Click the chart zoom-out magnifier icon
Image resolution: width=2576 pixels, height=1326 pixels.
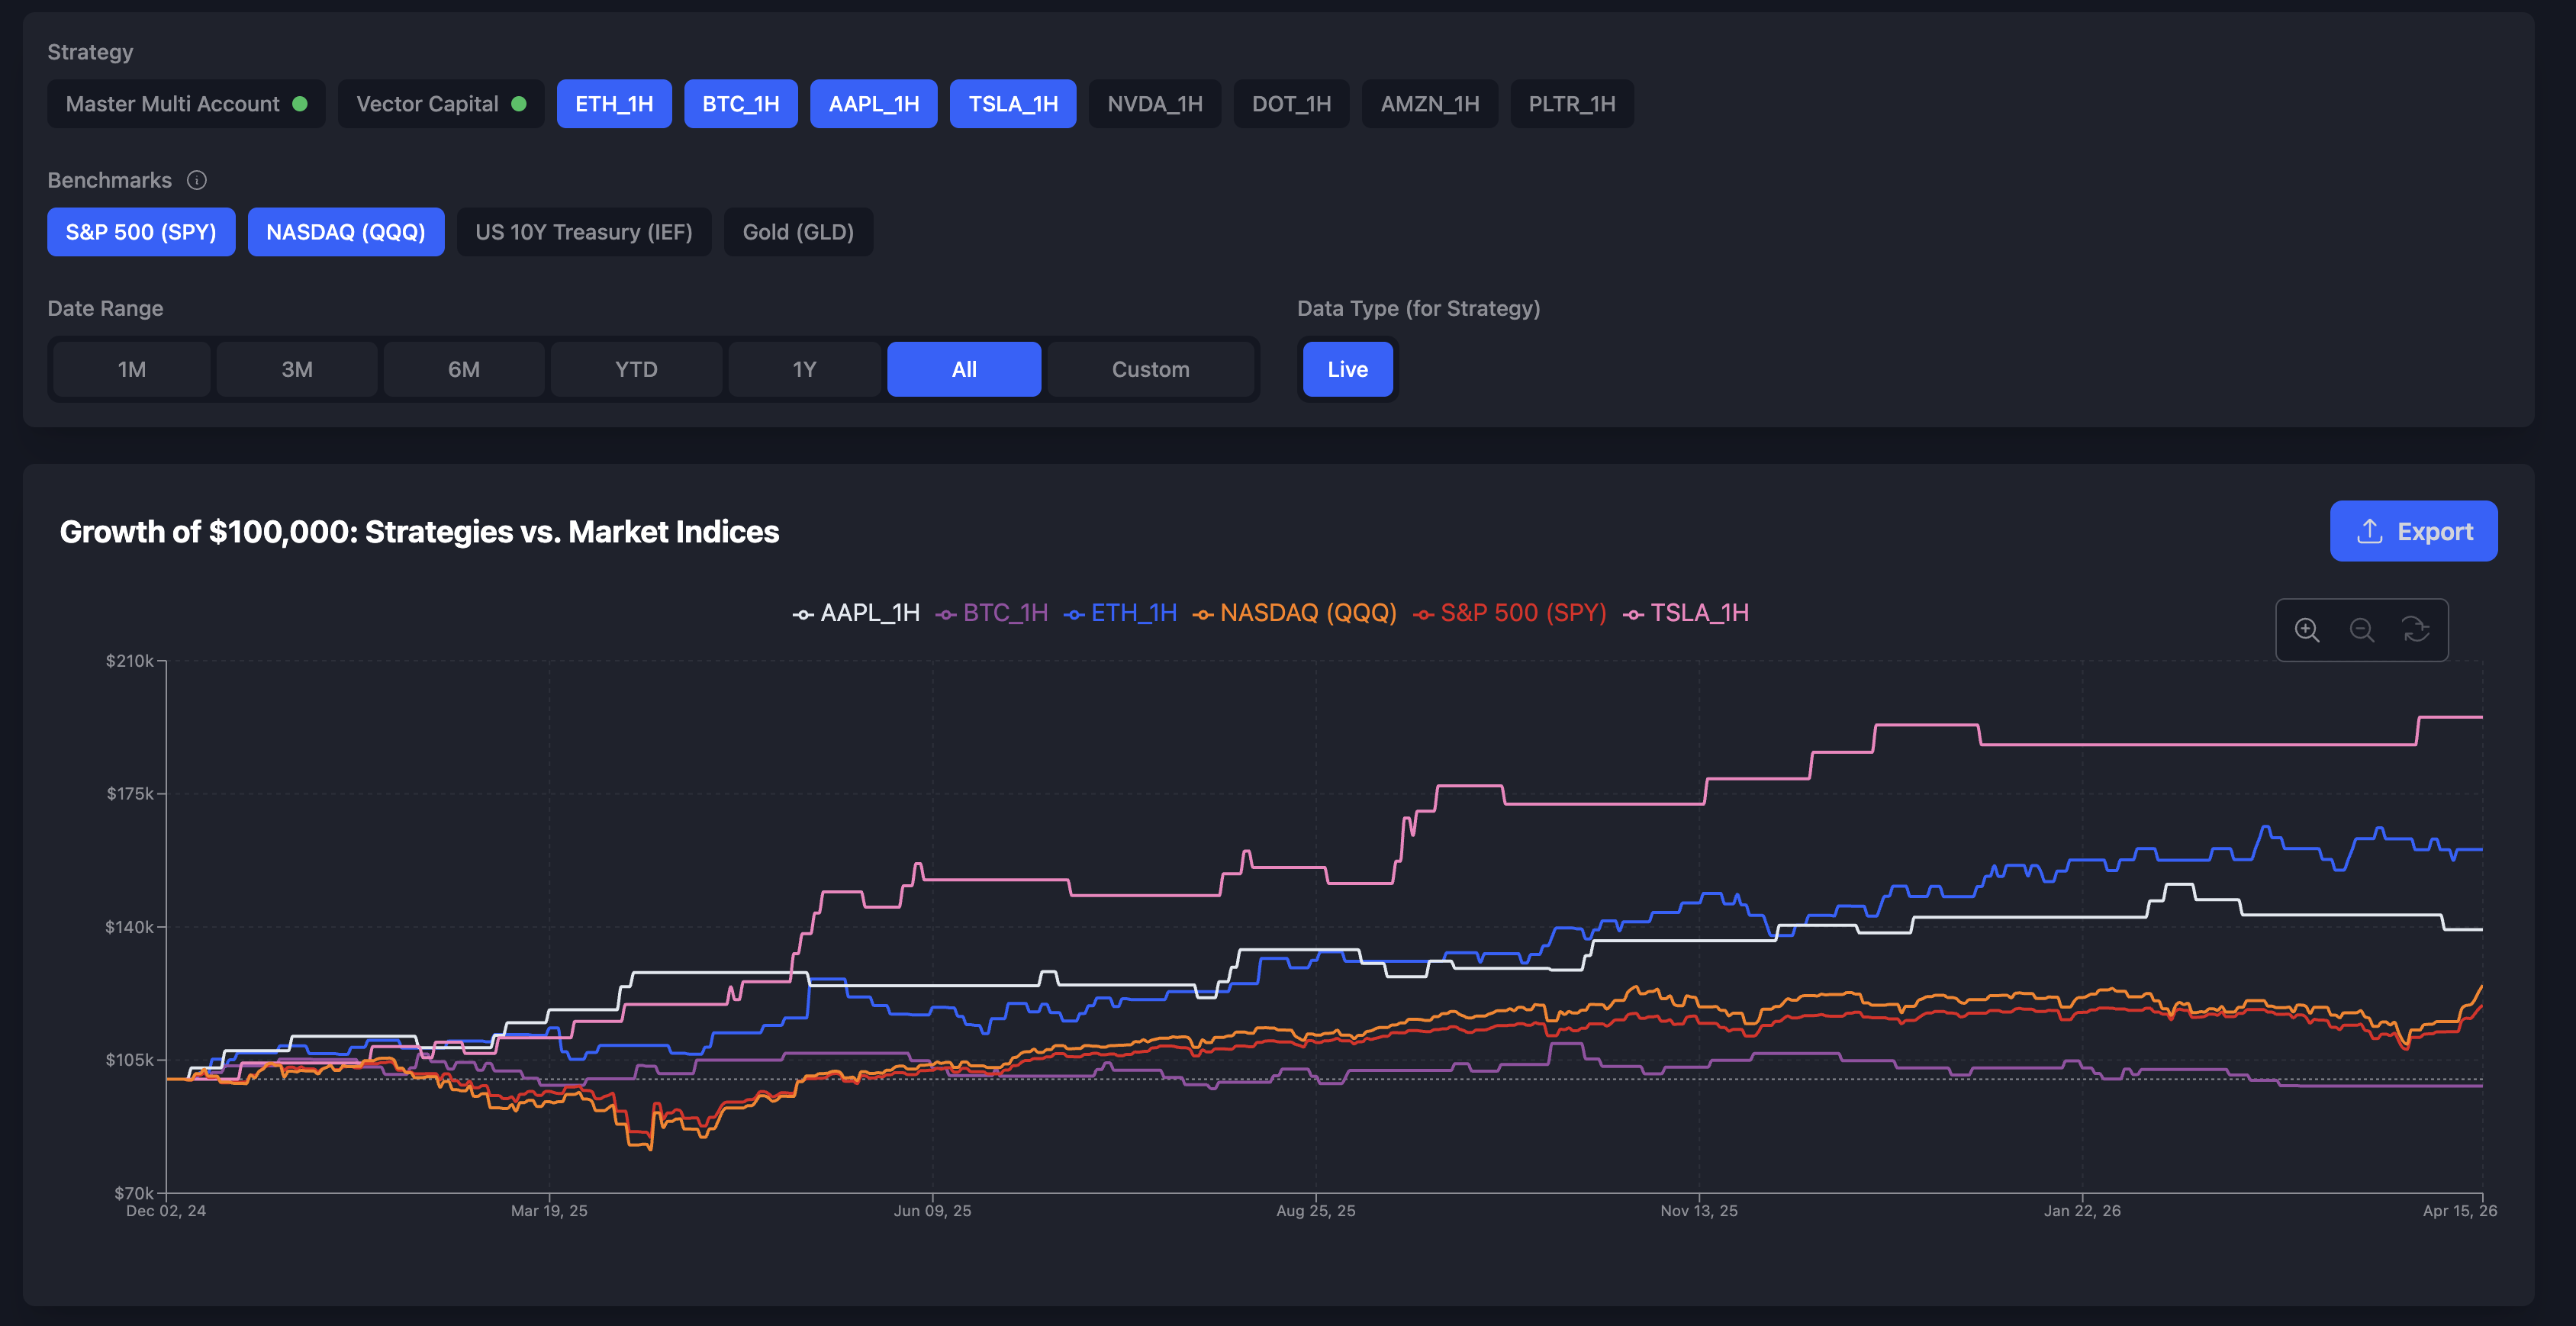(2362, 630)
